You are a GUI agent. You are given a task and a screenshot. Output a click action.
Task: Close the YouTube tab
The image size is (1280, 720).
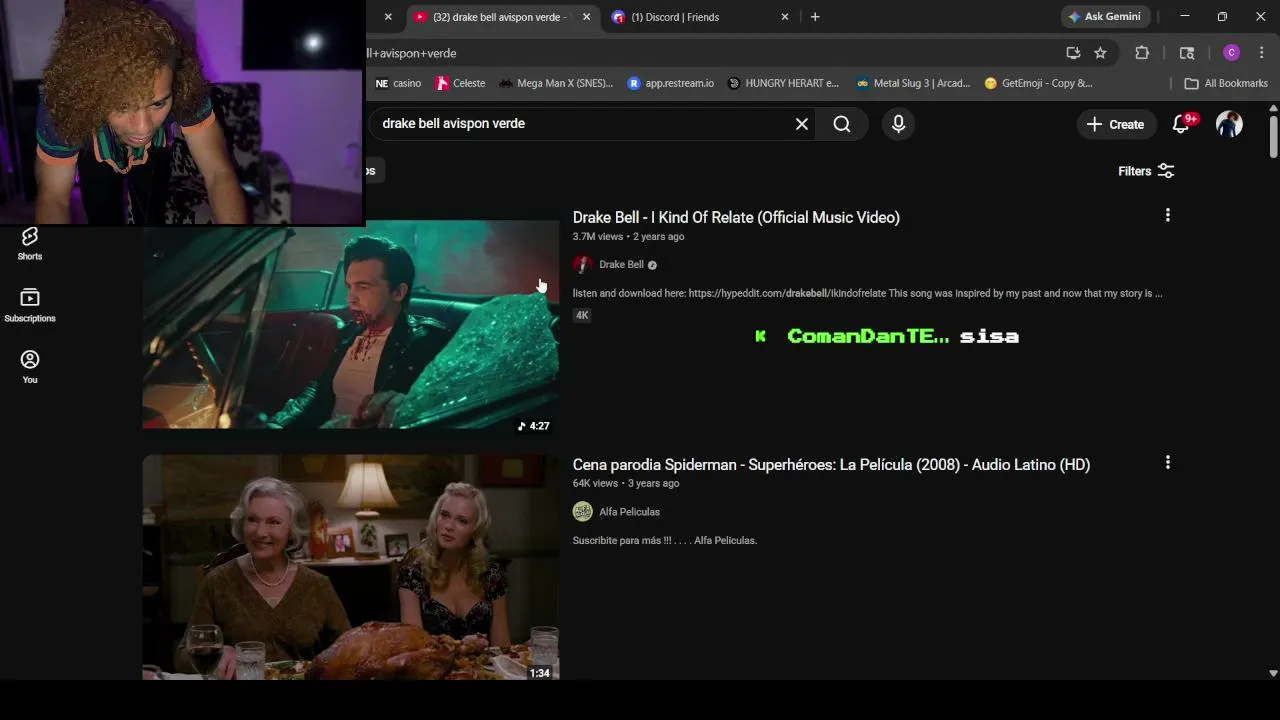coord(586,17)
